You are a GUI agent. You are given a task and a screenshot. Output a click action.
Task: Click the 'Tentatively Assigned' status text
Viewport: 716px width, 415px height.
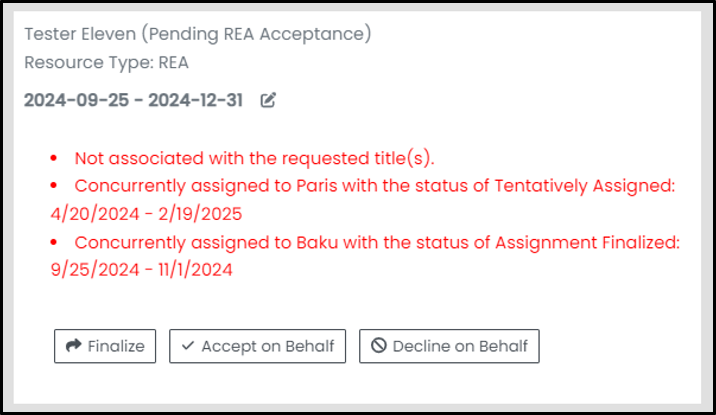(x=584, y=186)
